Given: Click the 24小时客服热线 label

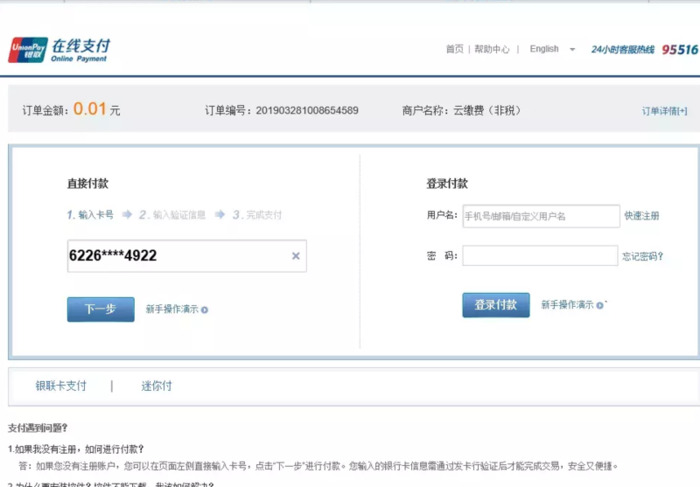Looking at the screenshot, I should click(623, 50).
